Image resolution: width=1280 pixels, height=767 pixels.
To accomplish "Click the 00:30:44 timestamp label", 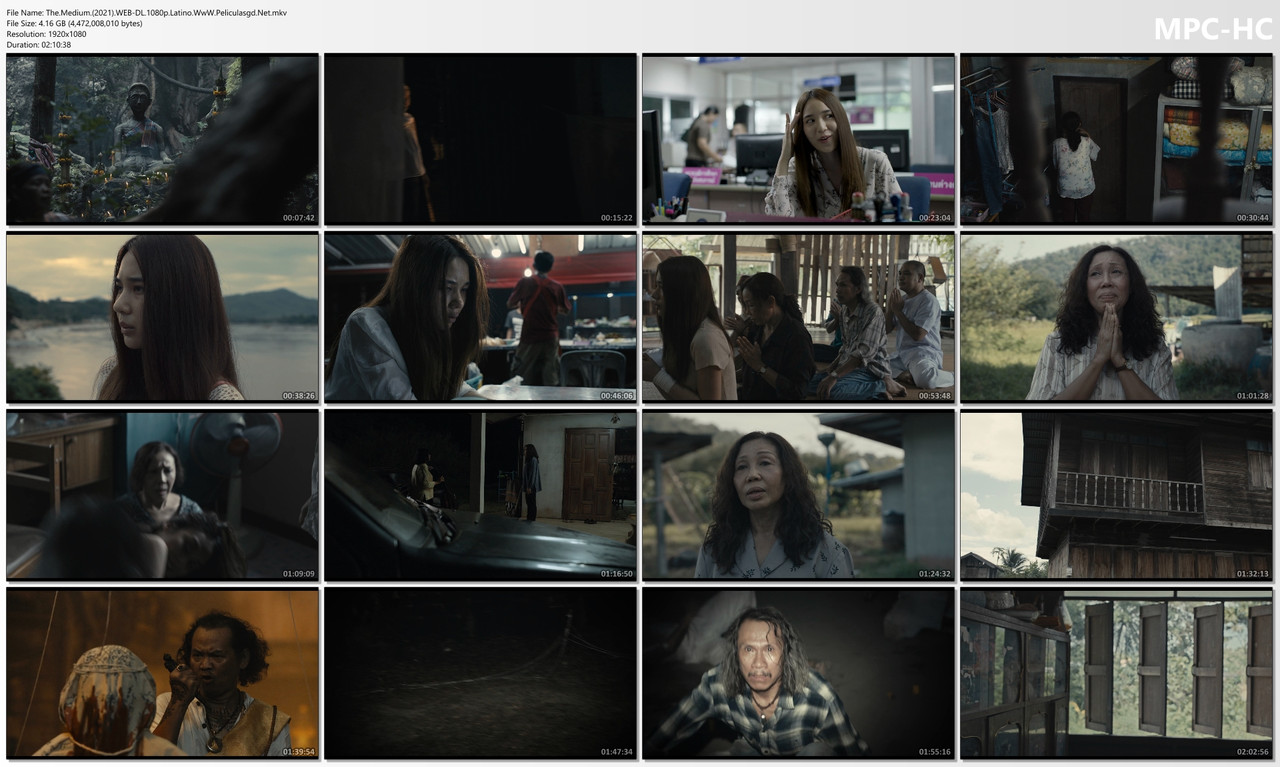I will [x=1253, y=218].
